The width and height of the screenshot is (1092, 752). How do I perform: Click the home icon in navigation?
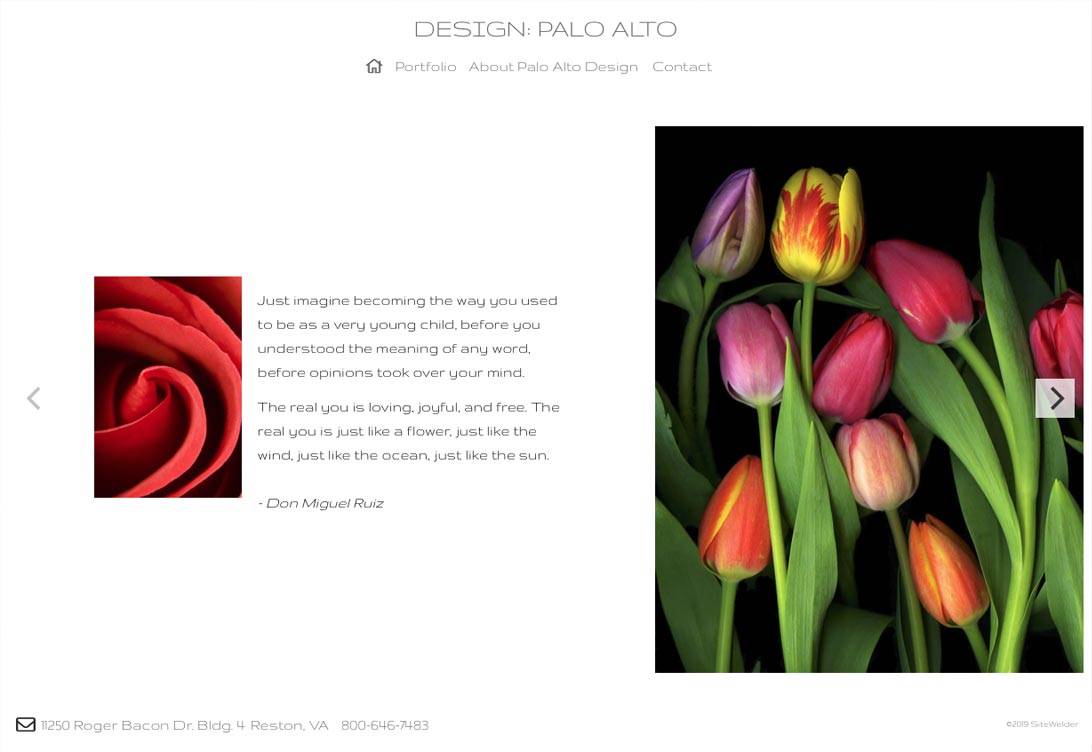pos(374,66)
